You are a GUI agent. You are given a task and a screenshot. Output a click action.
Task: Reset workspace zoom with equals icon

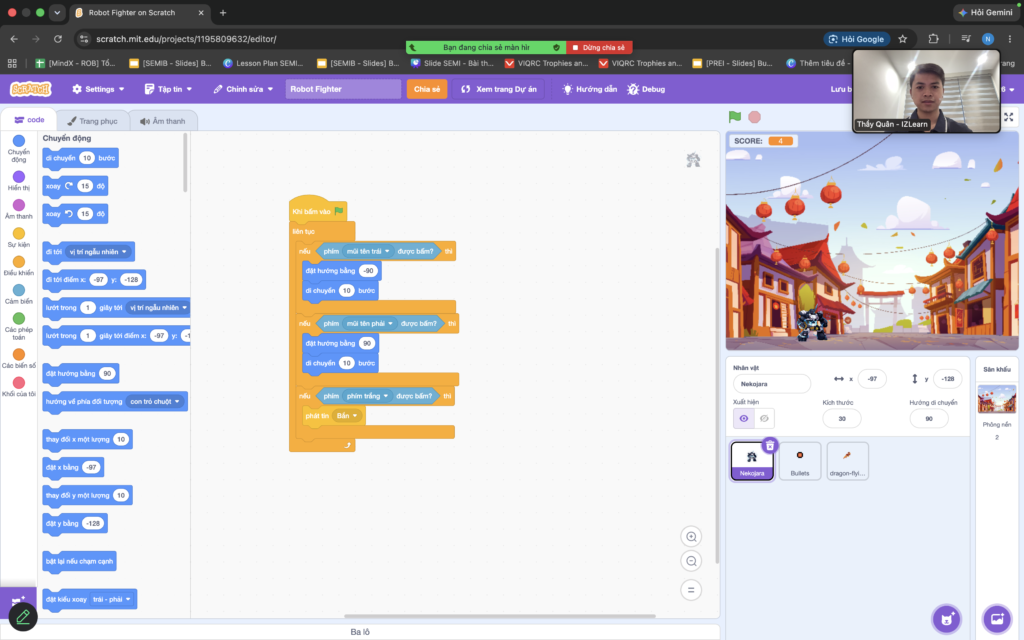(691, 590)
